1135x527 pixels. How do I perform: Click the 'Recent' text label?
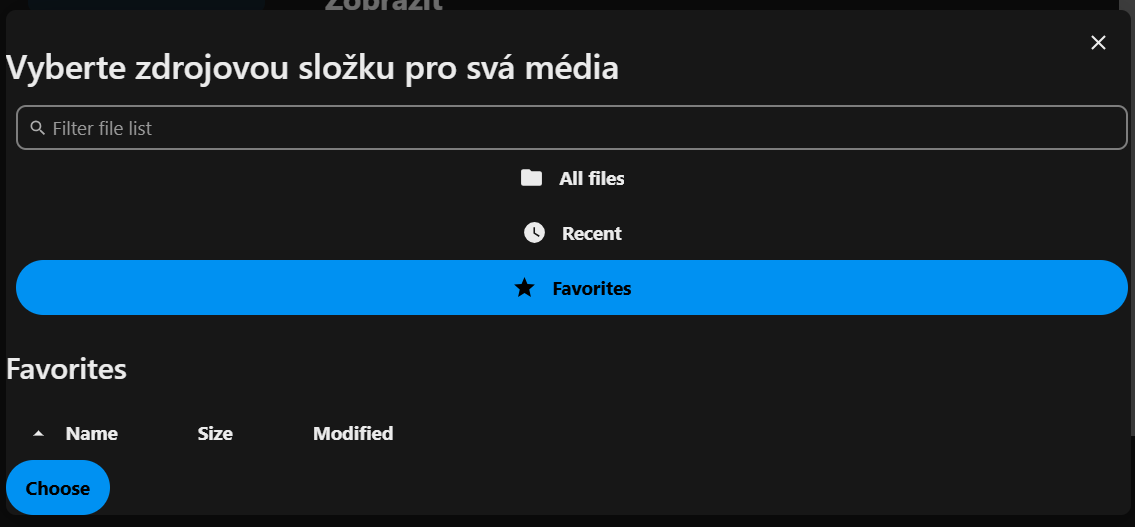[x=592, y=233]
